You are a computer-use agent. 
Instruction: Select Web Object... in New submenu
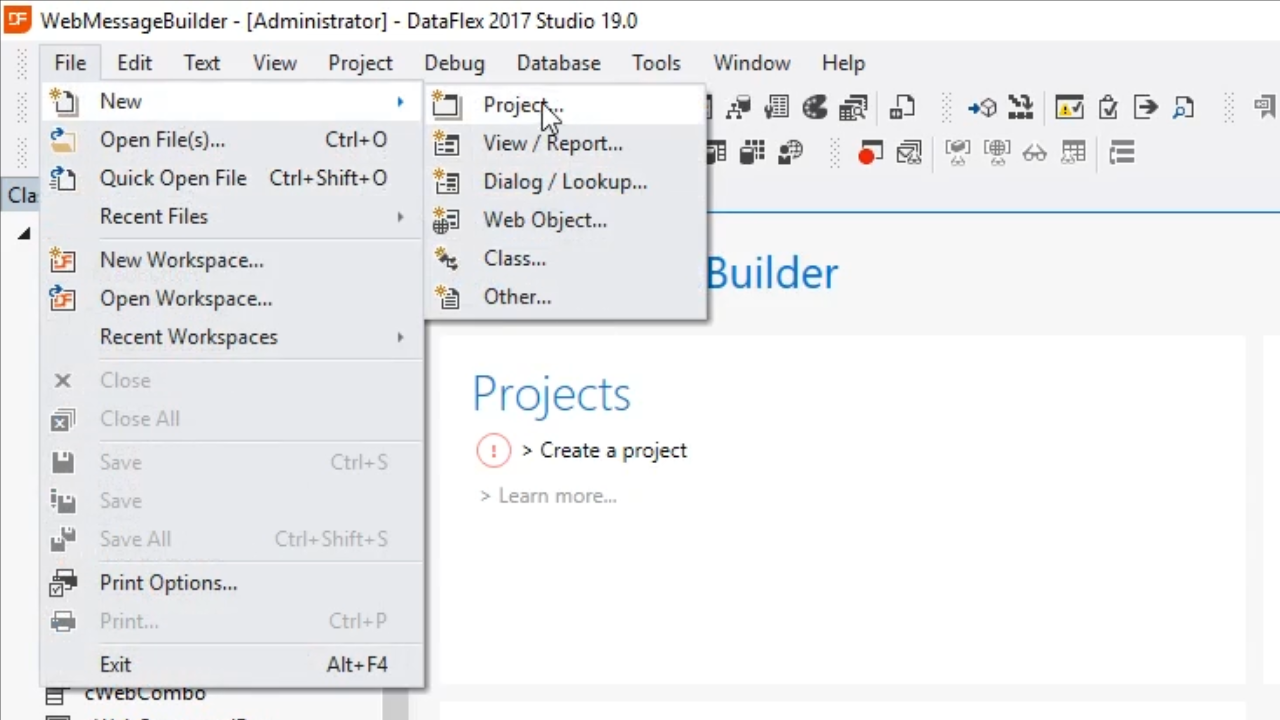pyautogui.click(x=544, y=220)
